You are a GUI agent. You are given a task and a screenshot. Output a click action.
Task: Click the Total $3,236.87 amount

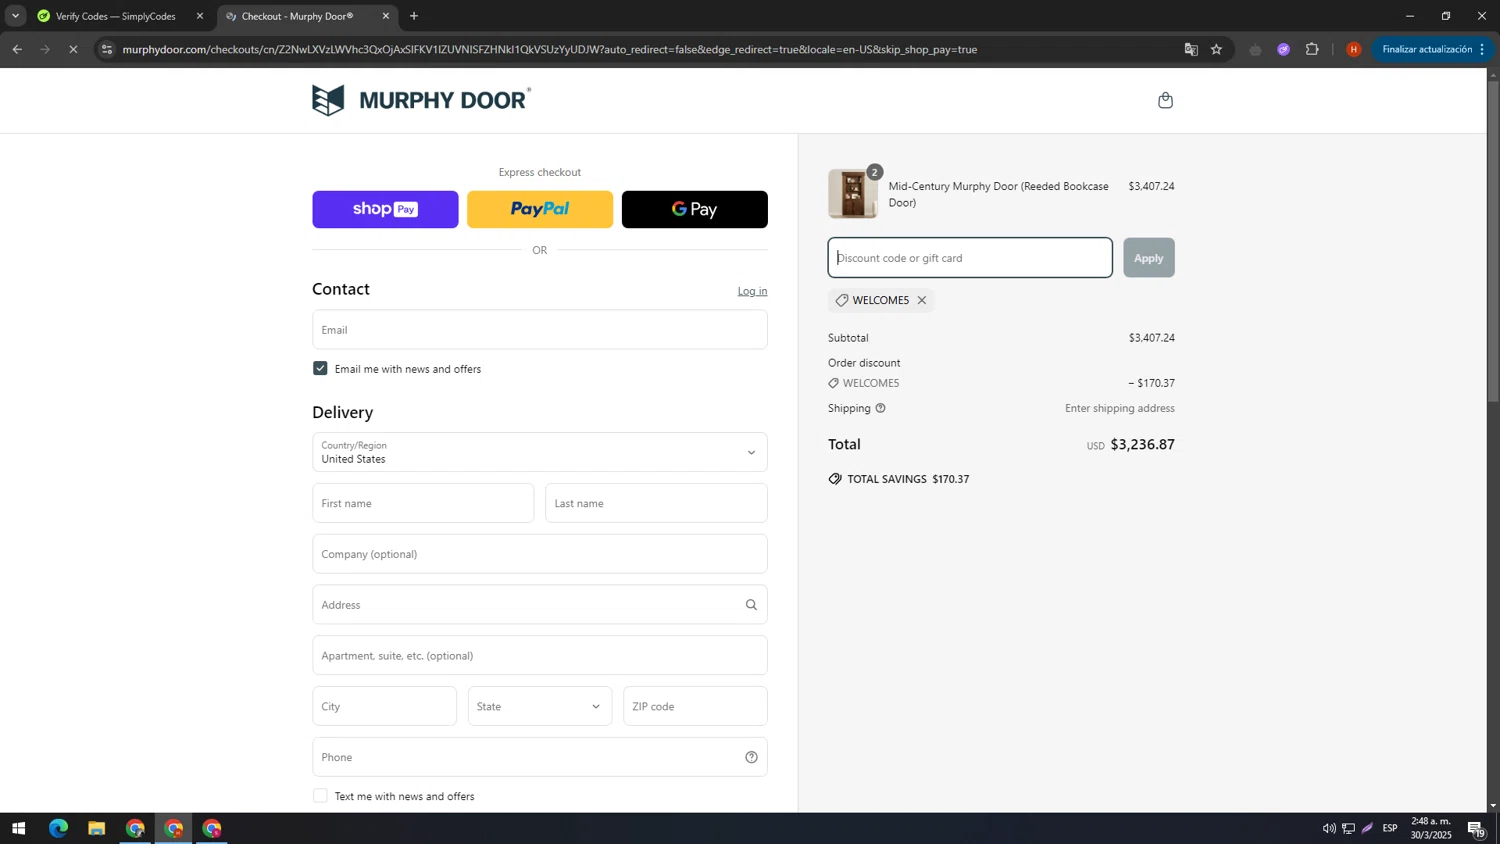click(1142, 444)
